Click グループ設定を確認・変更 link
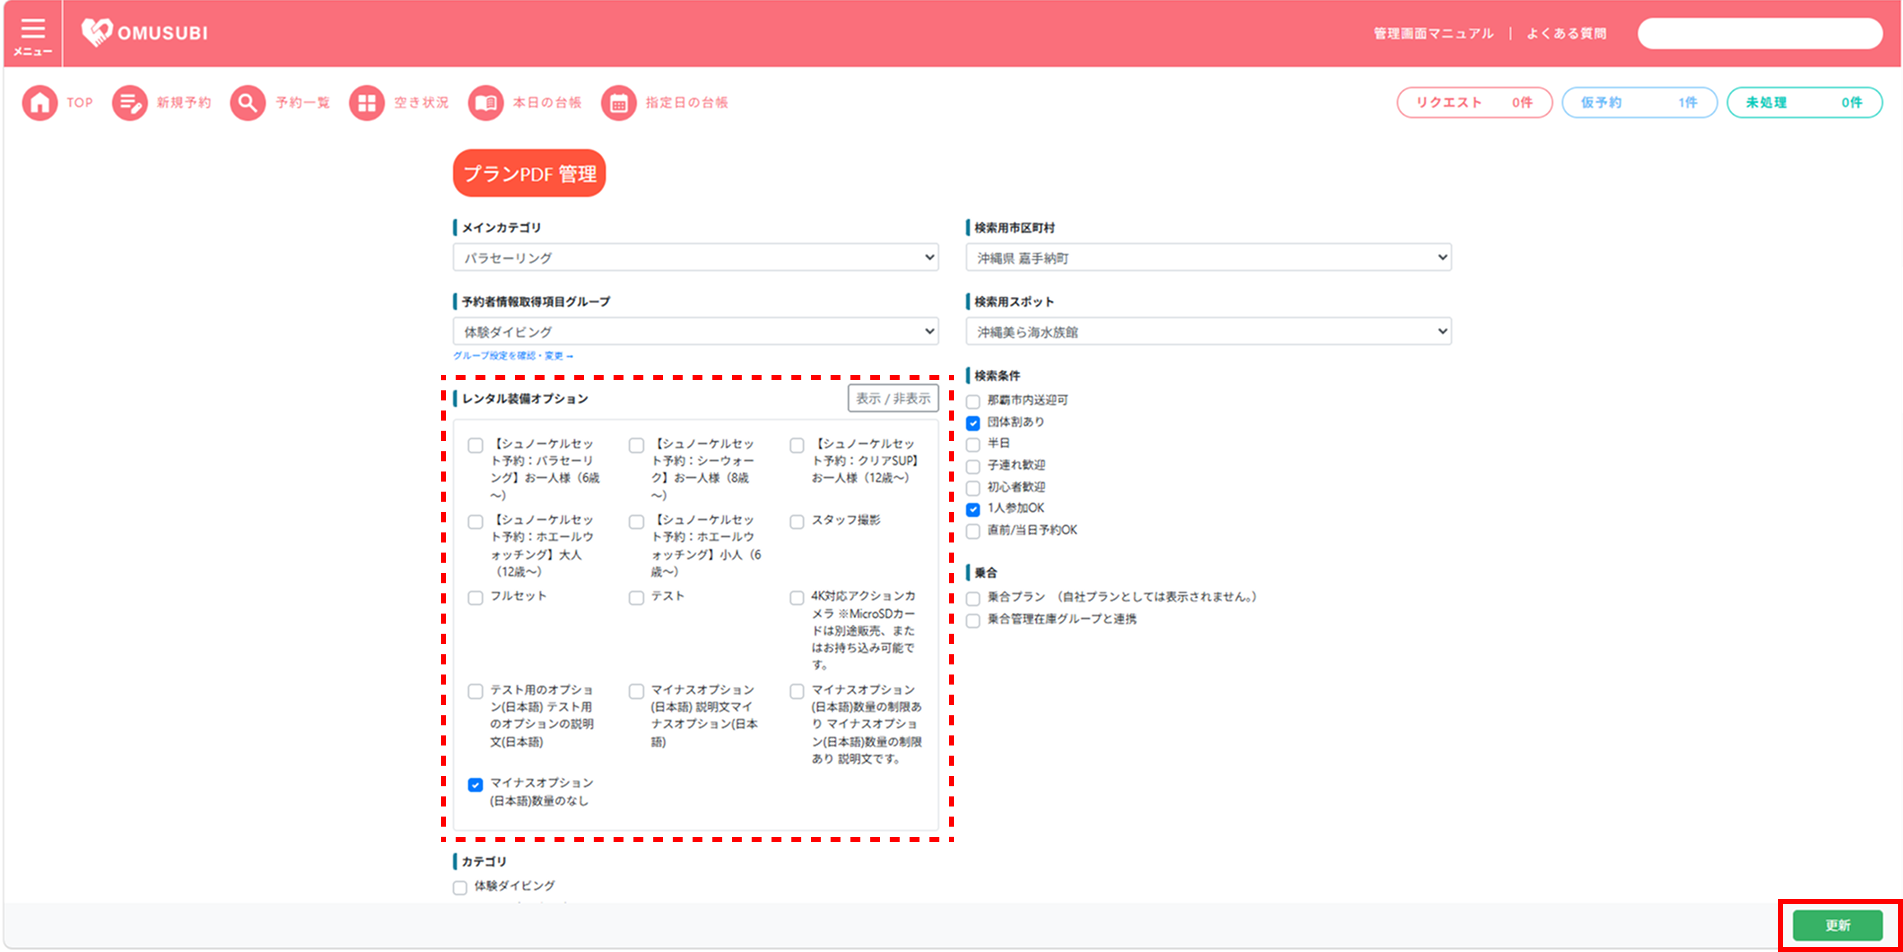This screenshot has width=1903, height=952. (x=513, y=356)
